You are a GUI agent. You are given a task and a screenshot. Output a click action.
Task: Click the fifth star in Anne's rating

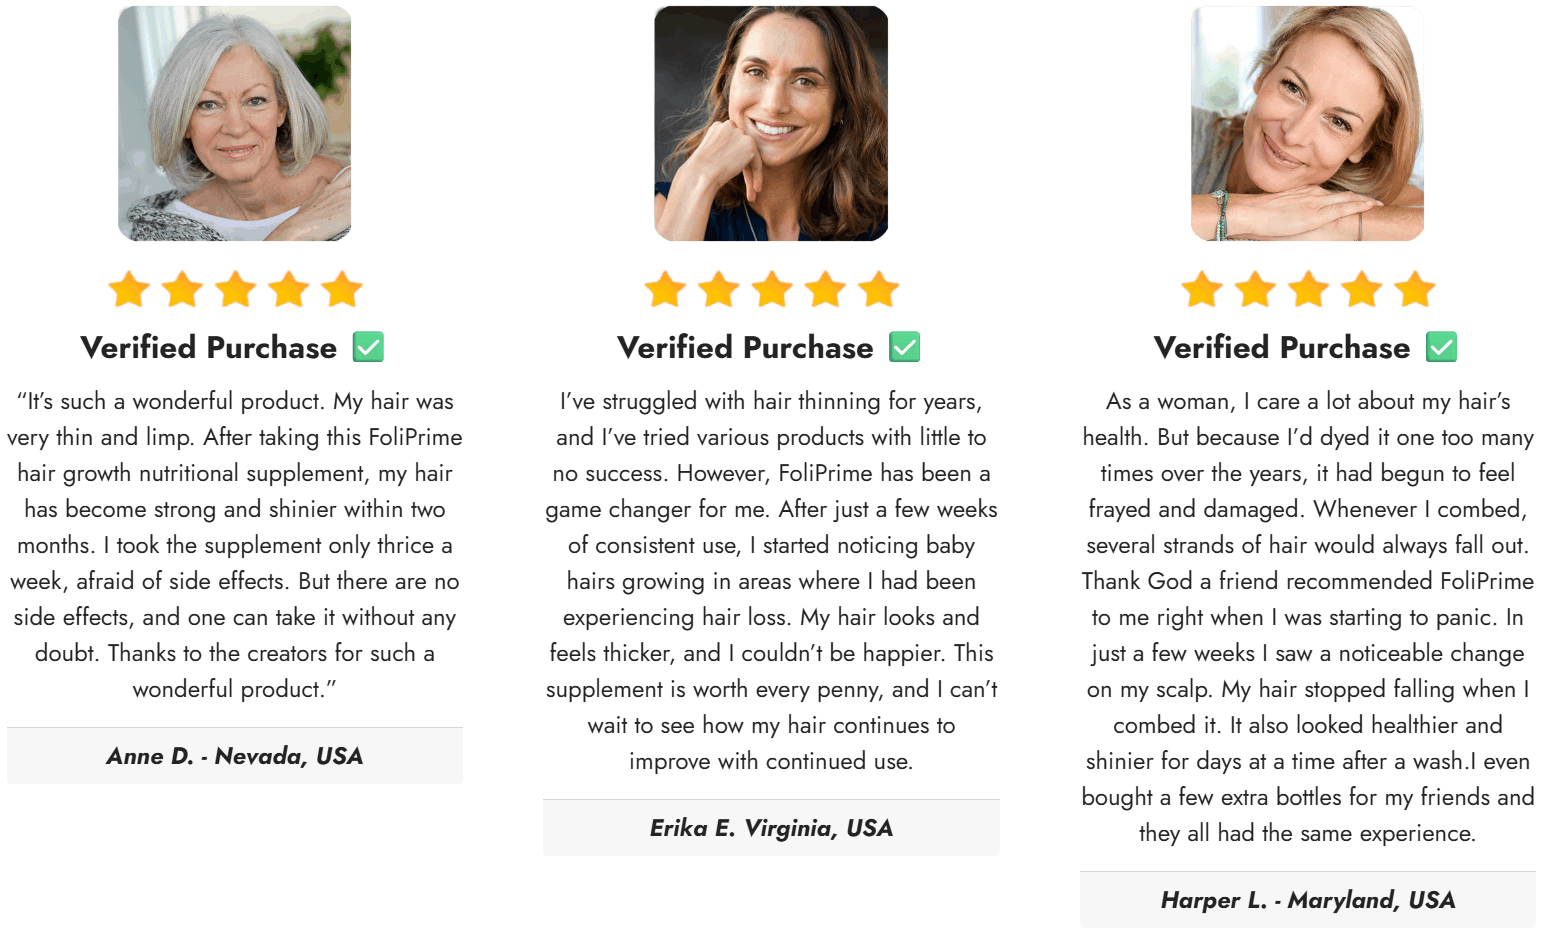click(x=342, y=290)
